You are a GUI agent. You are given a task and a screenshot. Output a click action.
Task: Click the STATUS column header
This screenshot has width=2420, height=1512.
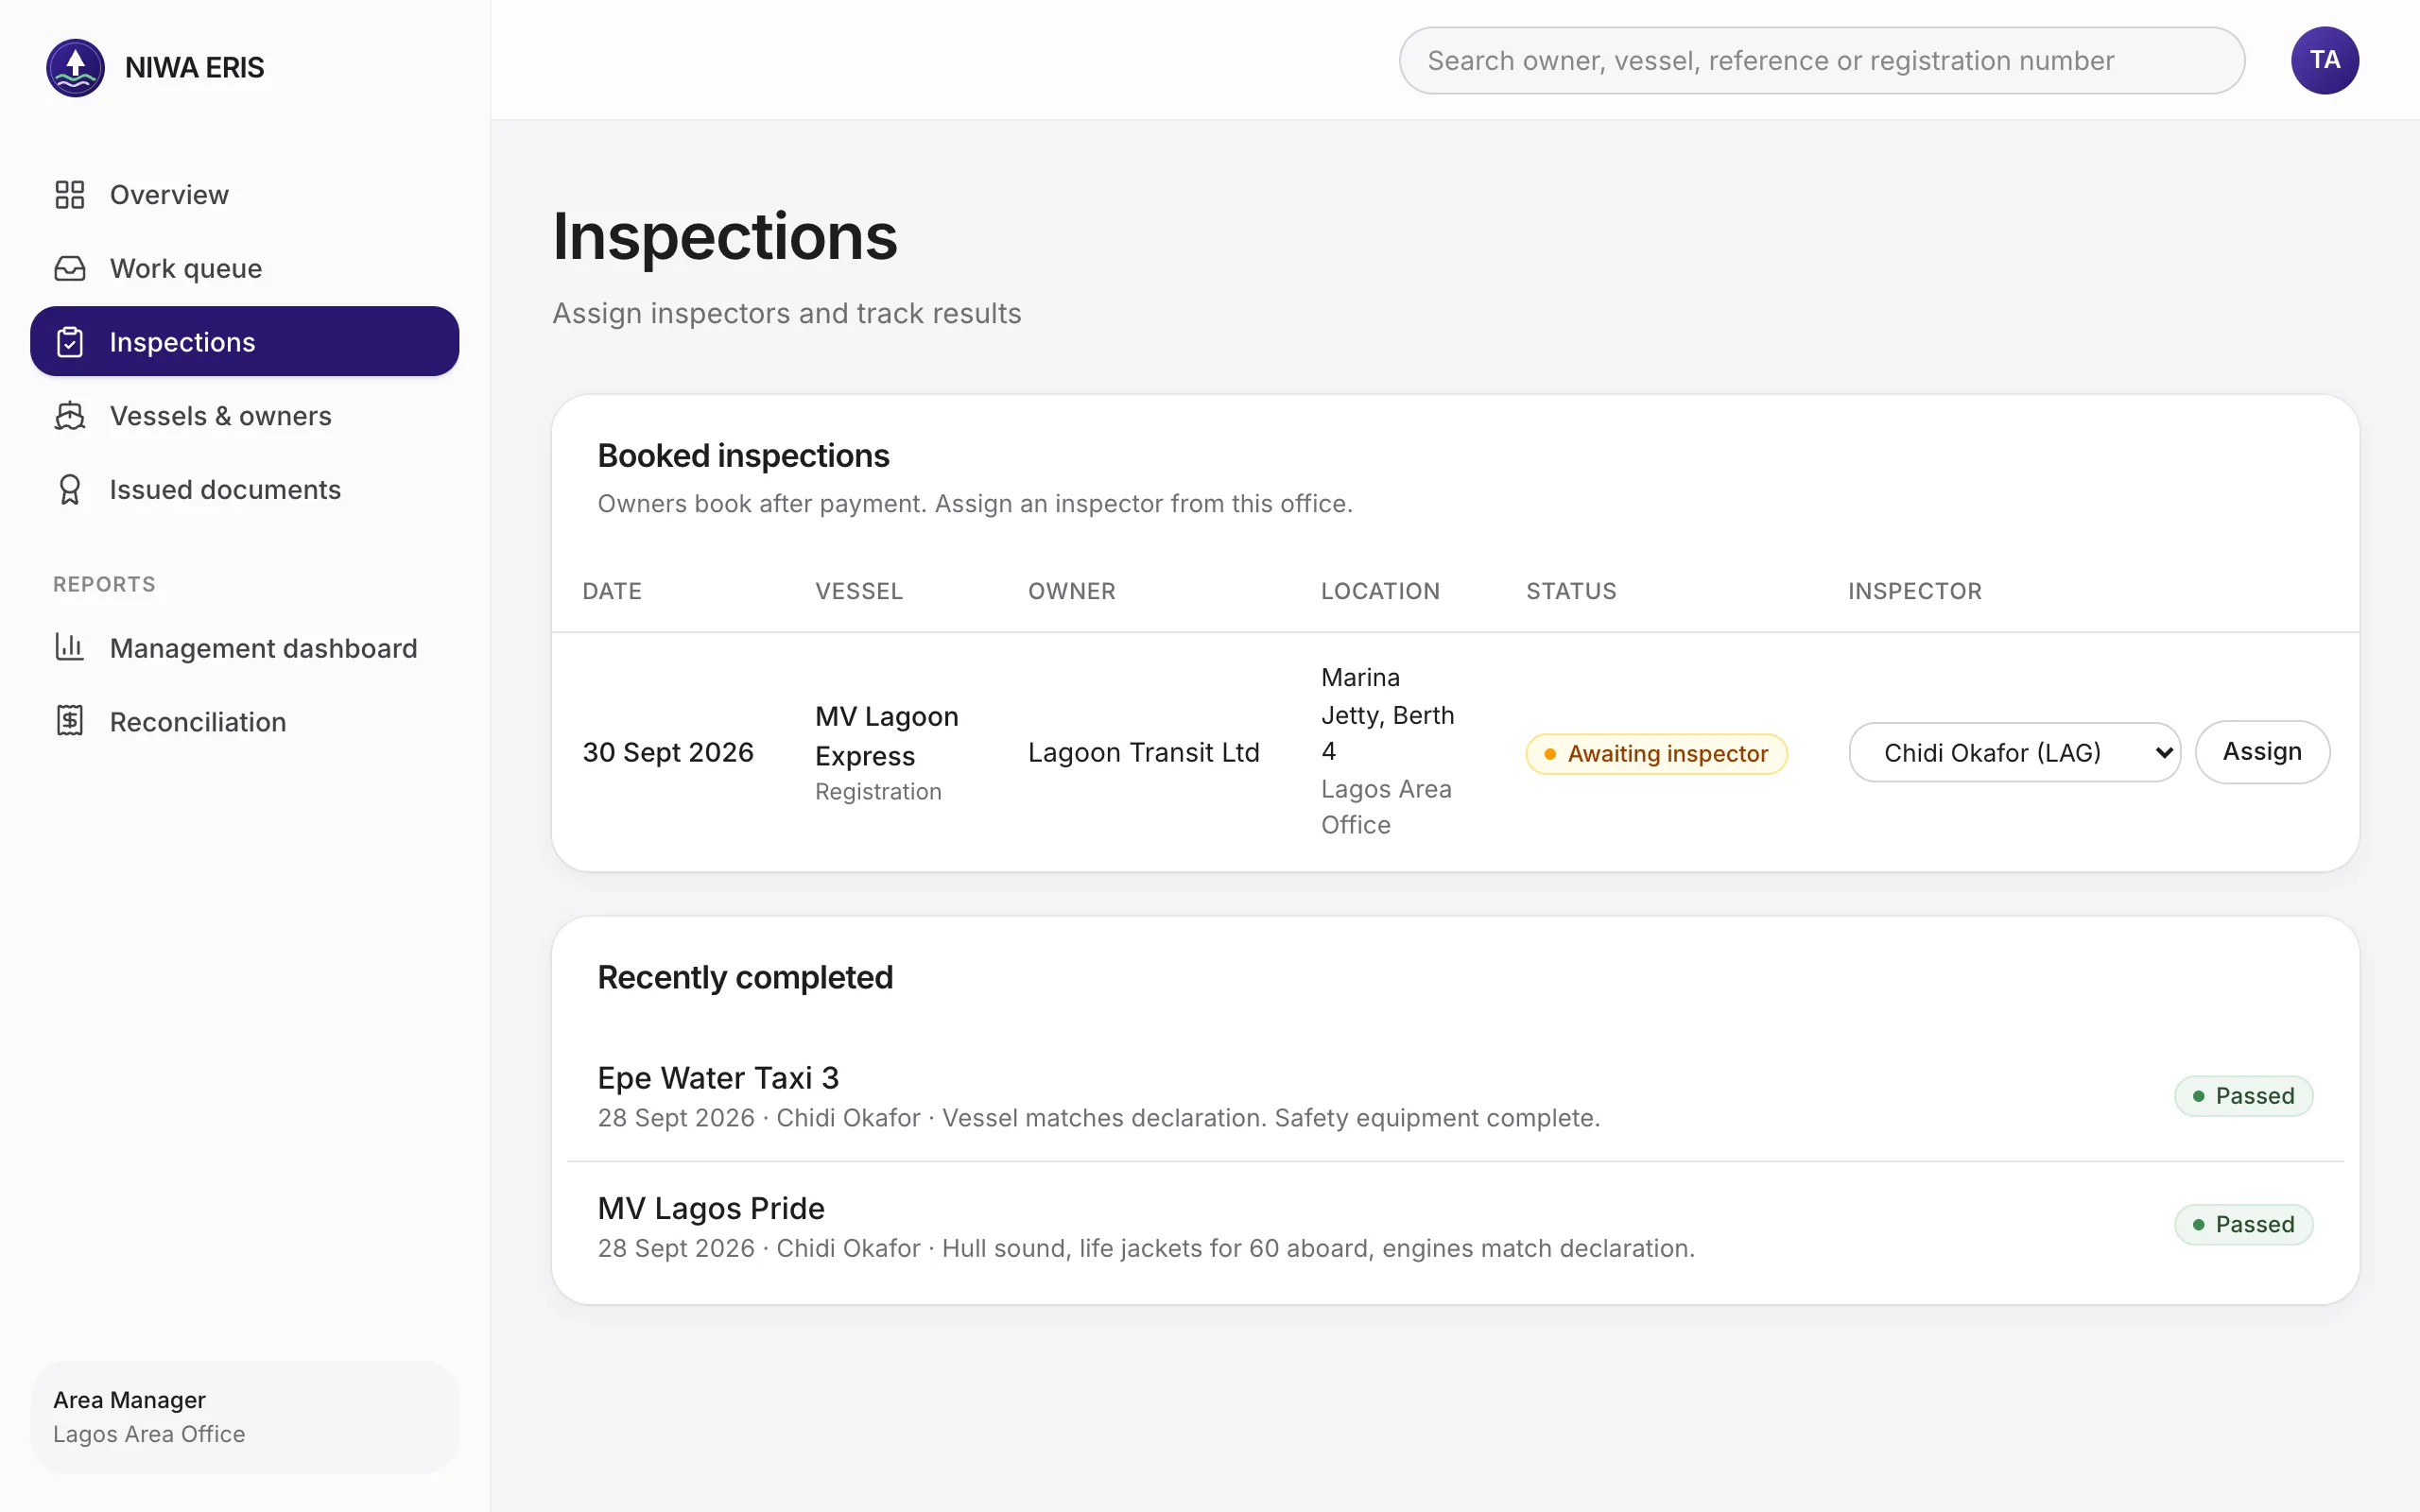coord(1571,591)
